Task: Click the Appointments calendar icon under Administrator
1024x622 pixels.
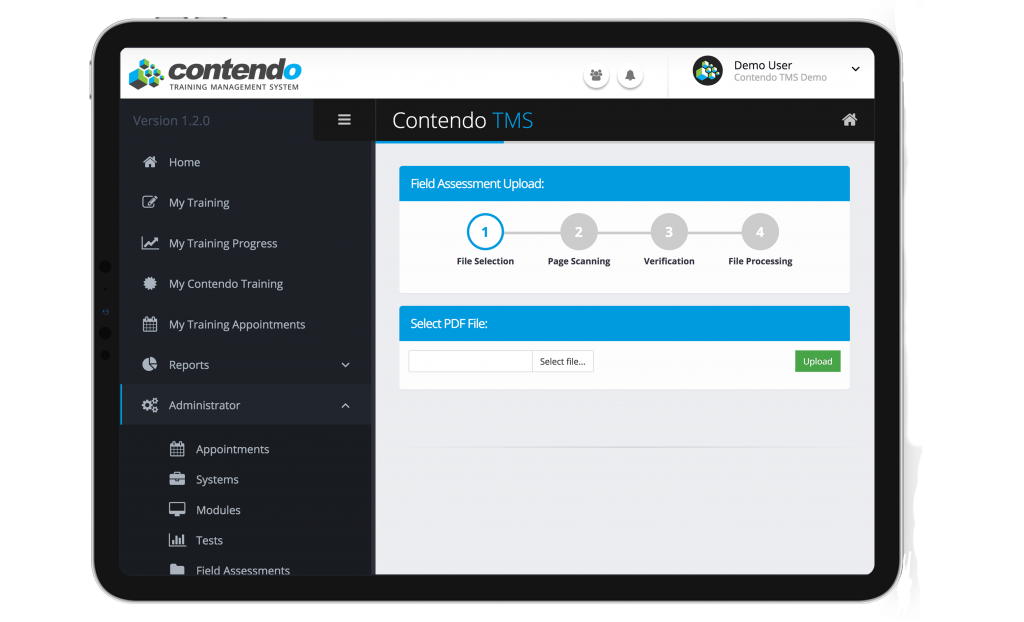Action: tap(177, 449)
